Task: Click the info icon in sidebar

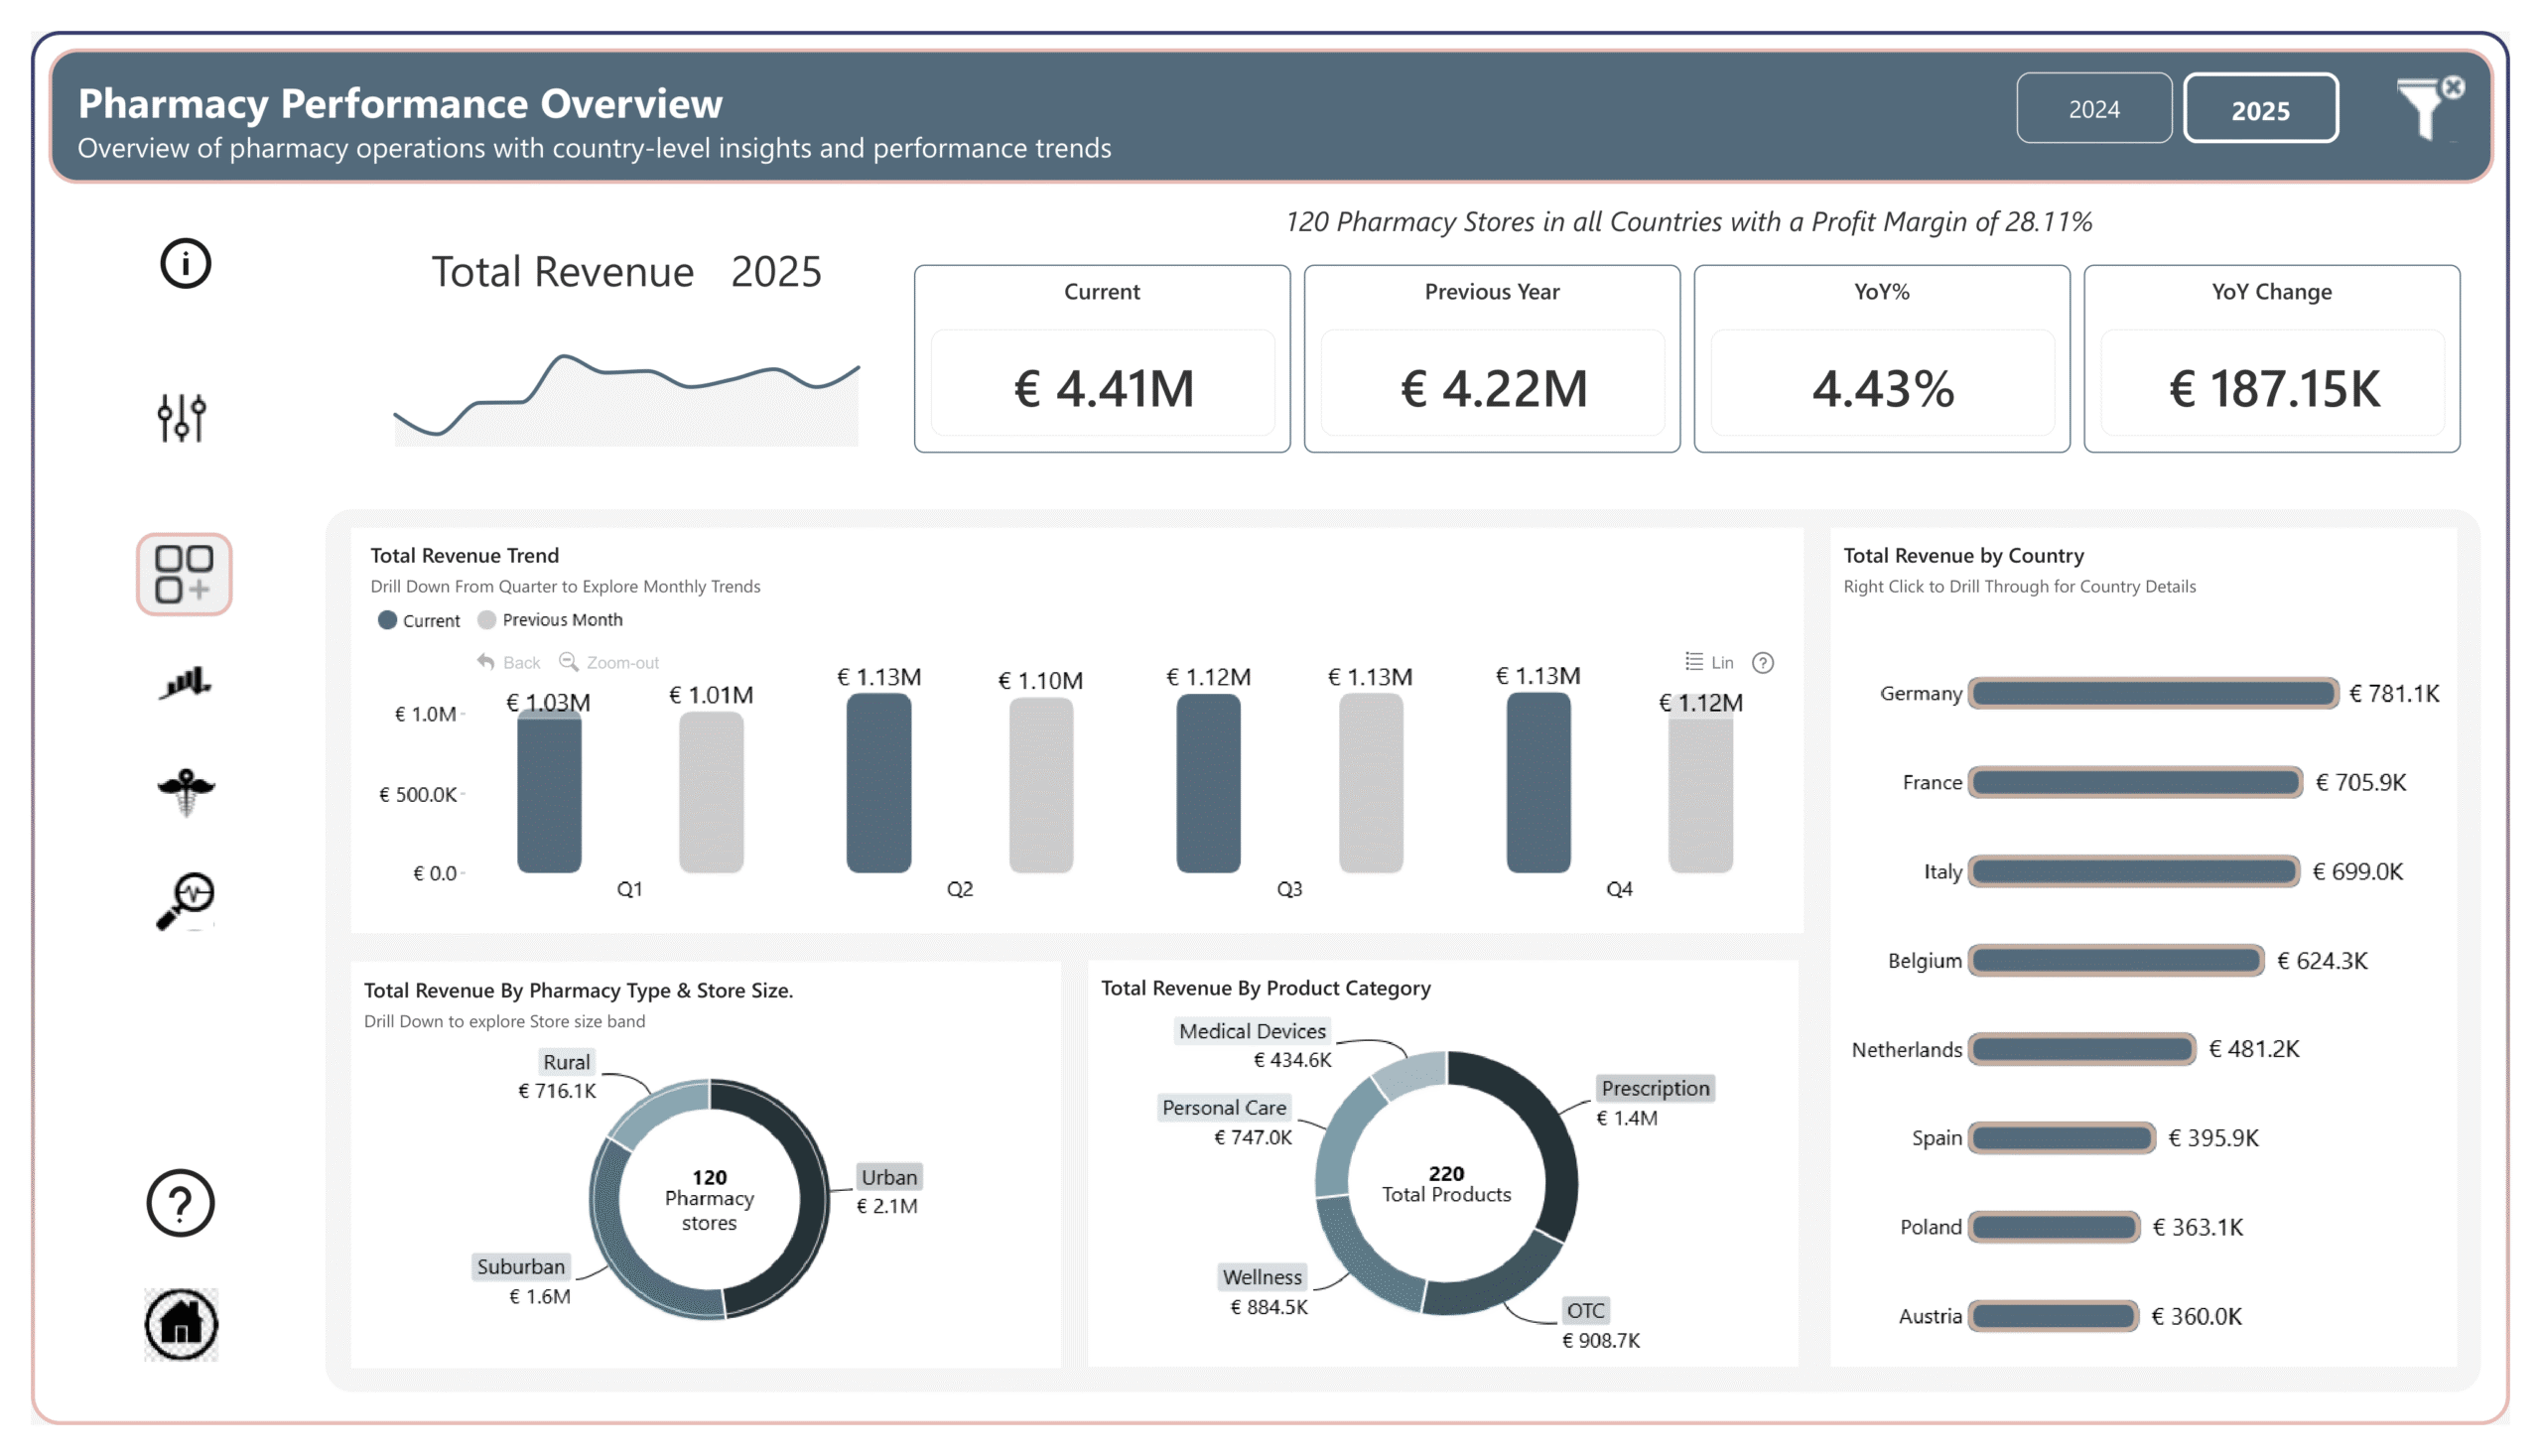Action: [x=185, y=264]
